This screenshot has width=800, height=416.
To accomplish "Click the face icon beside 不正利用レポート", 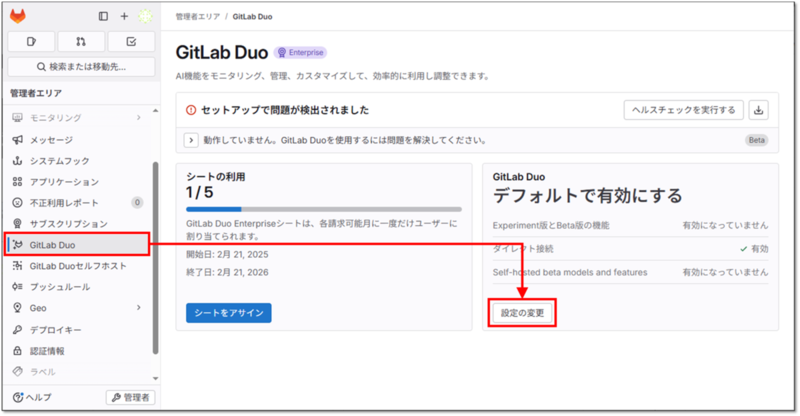I will pos(17,203).
